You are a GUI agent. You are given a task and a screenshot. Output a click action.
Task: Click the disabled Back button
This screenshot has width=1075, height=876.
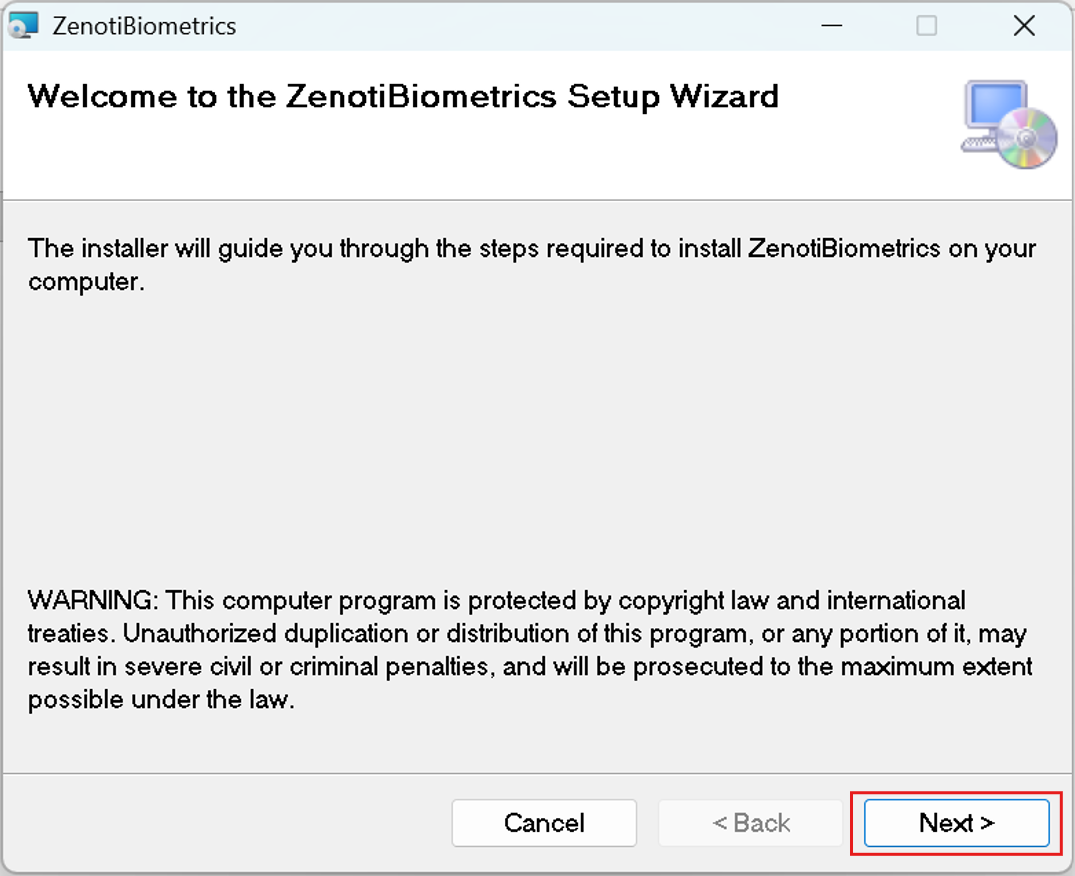(750, 823)
